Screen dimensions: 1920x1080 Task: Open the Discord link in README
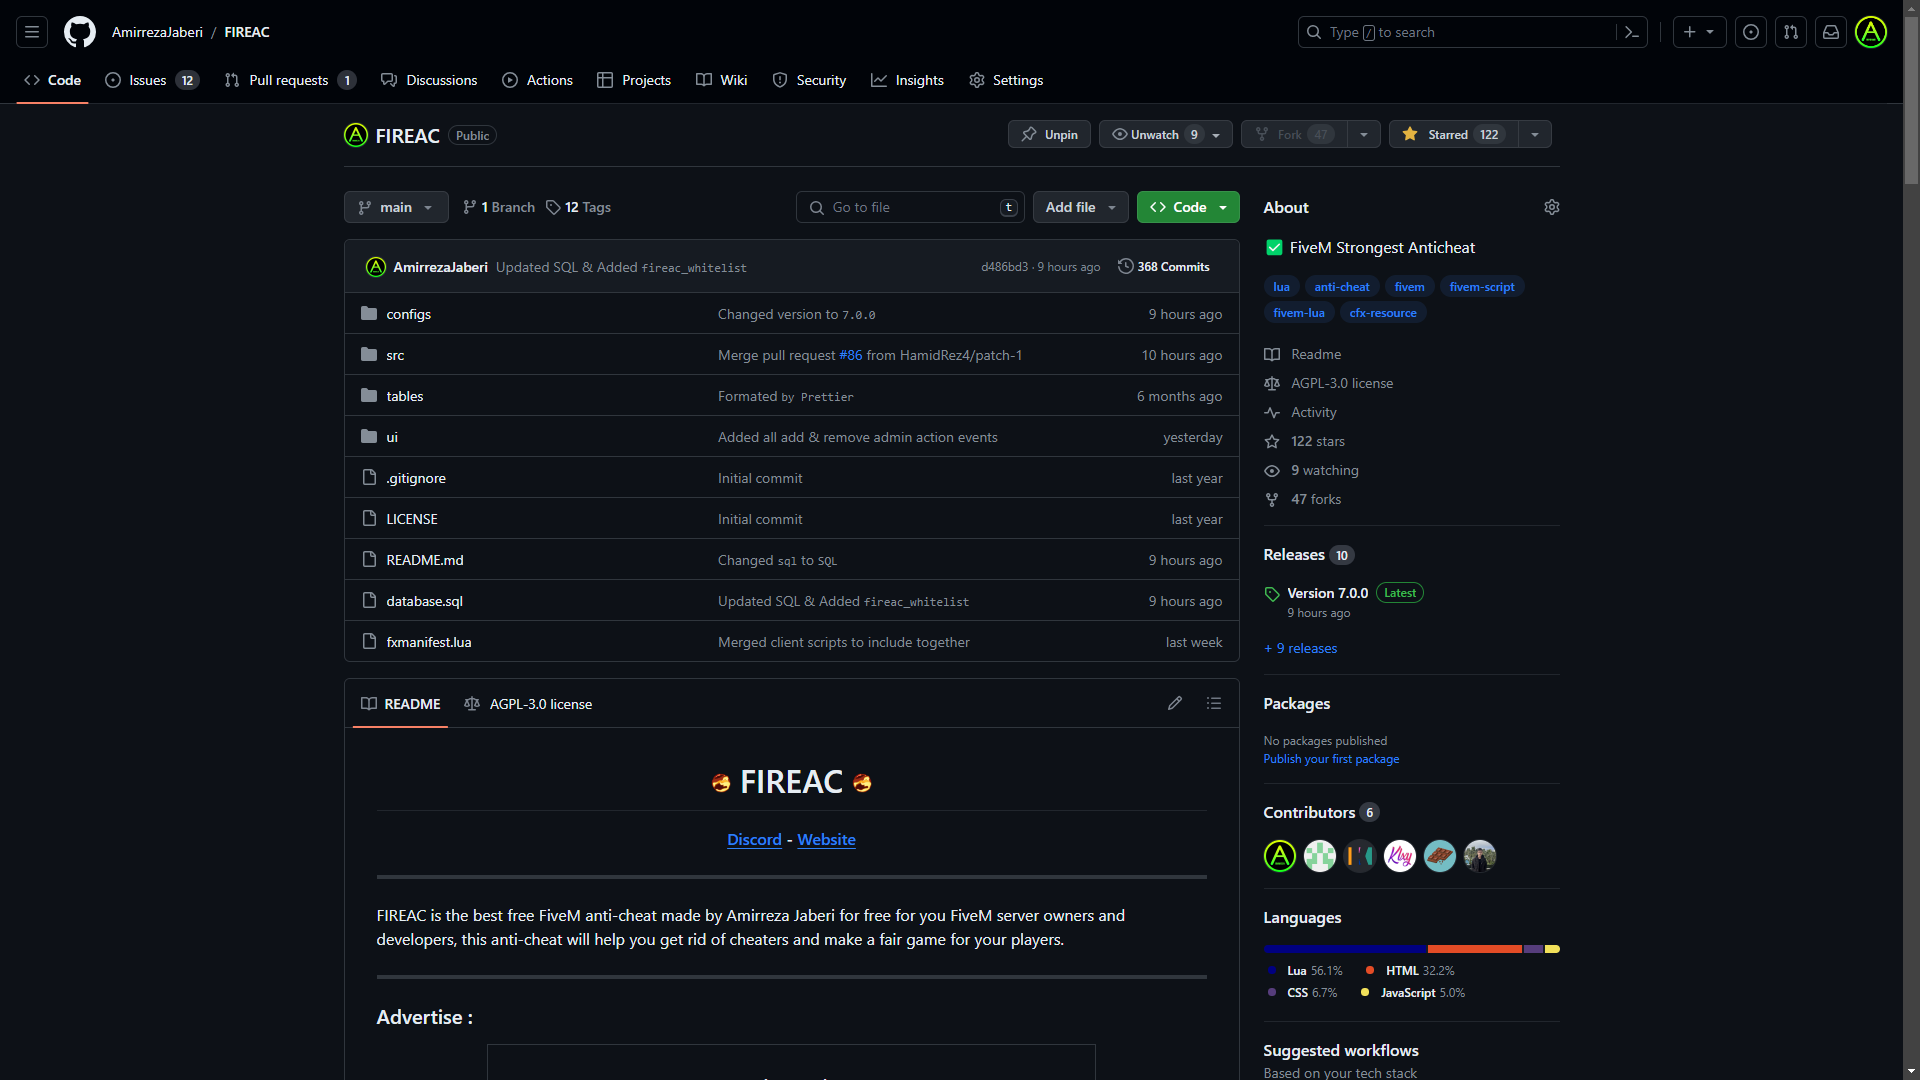(754, 840)
